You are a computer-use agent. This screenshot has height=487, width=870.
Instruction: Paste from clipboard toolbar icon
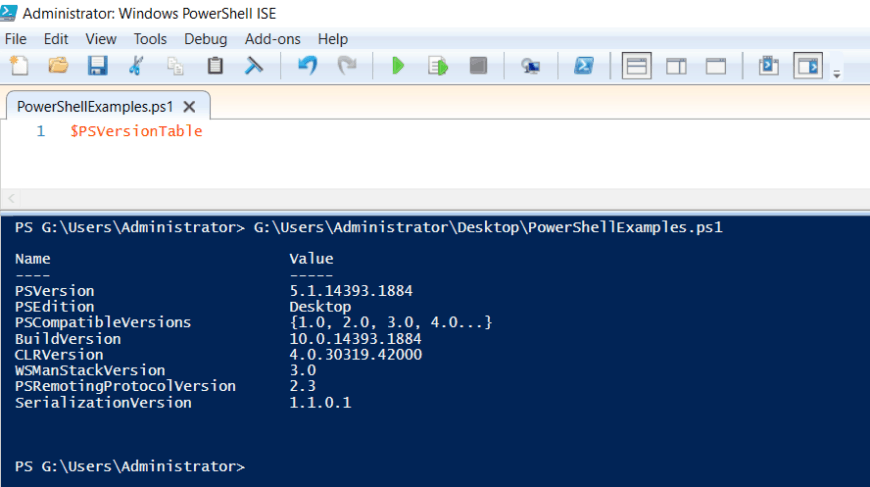(215, 66)
